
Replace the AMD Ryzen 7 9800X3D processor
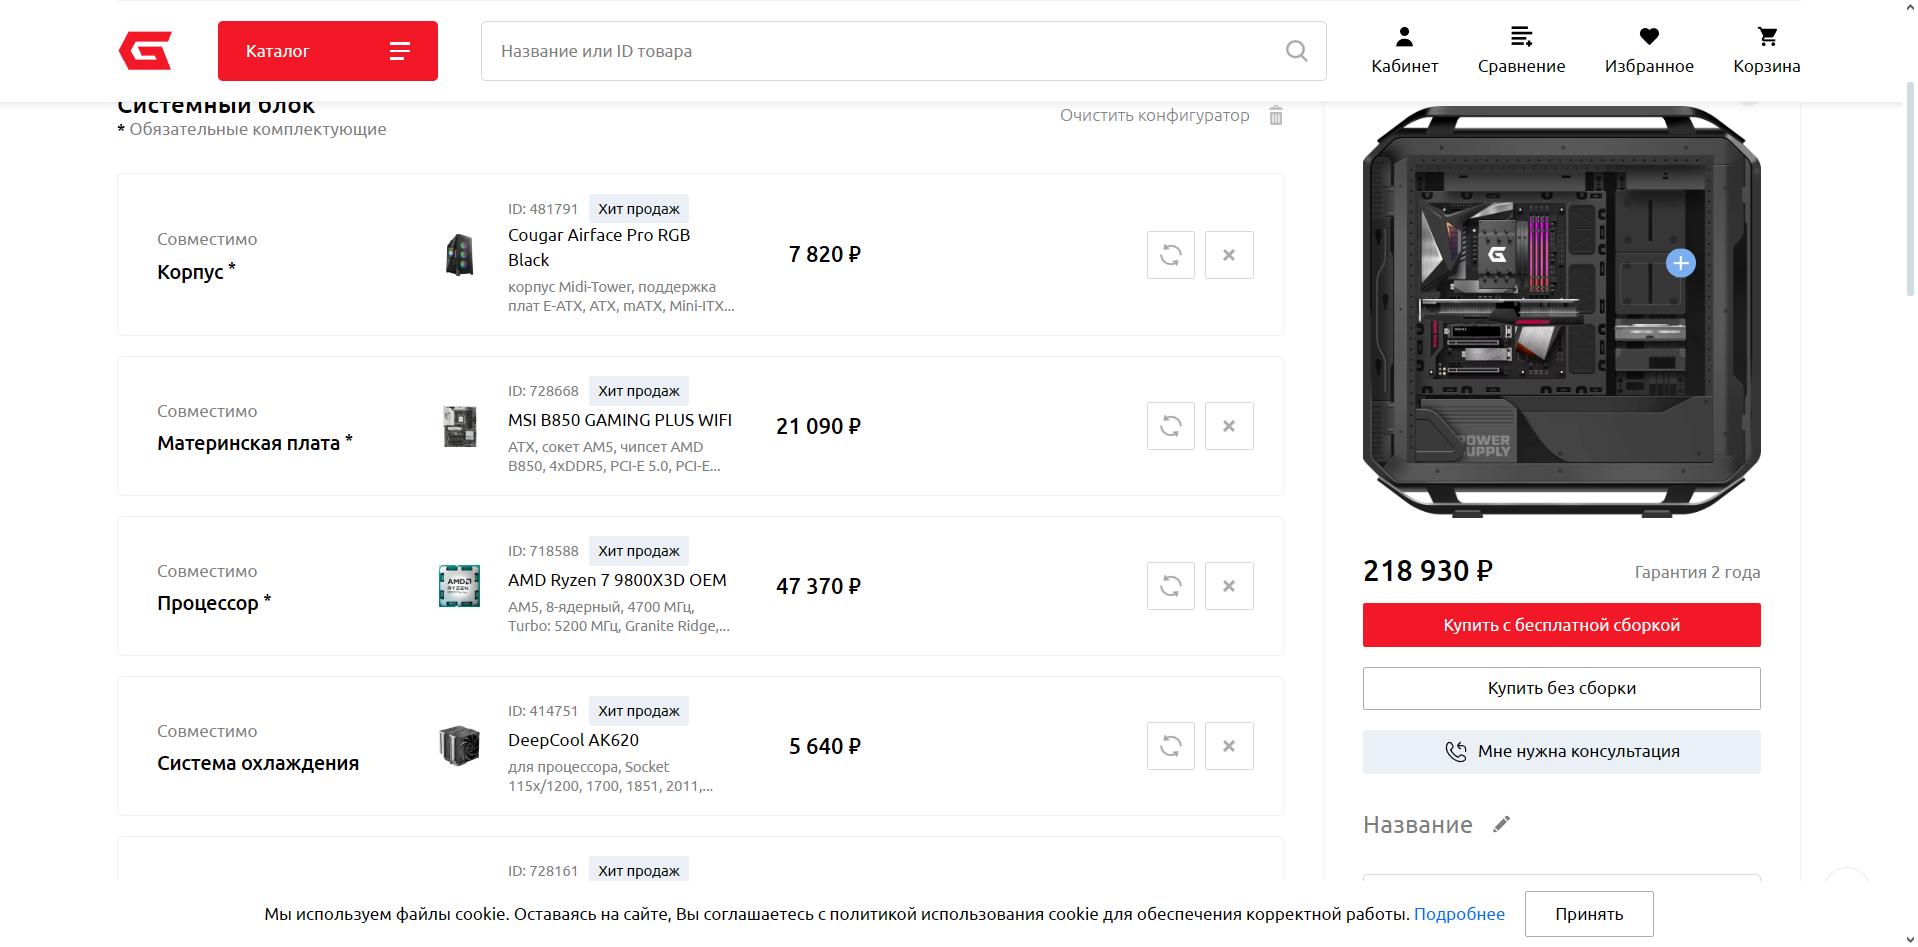coord(1171,586)
